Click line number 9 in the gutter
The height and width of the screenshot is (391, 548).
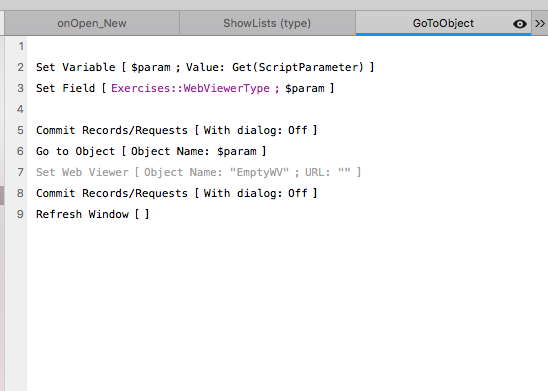coord(20,214)
